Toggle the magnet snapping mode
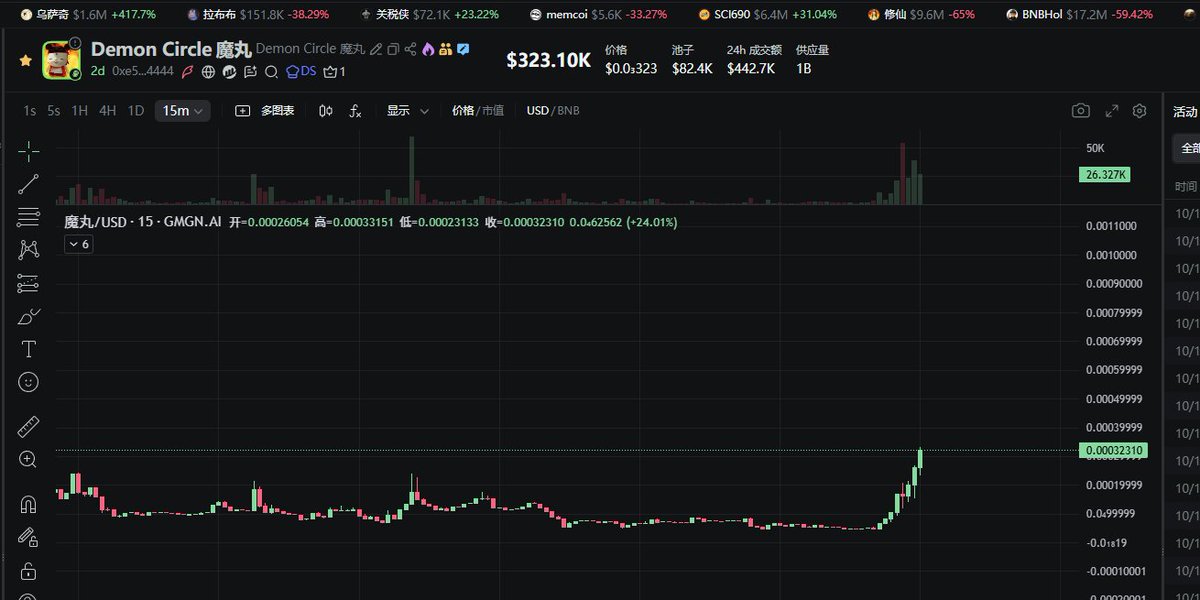The image size is (1200, 600). [28, 505]
